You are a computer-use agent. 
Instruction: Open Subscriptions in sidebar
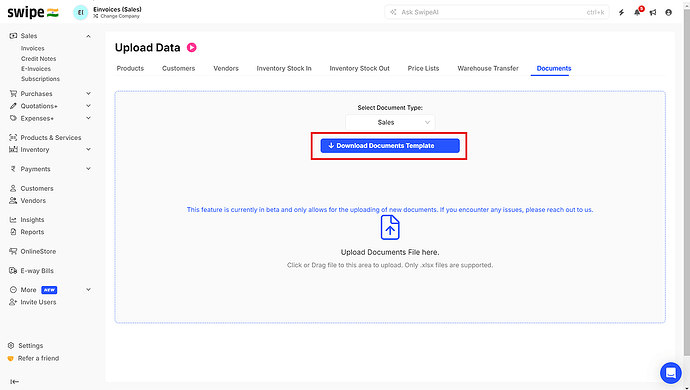click(x=40, y=79)
